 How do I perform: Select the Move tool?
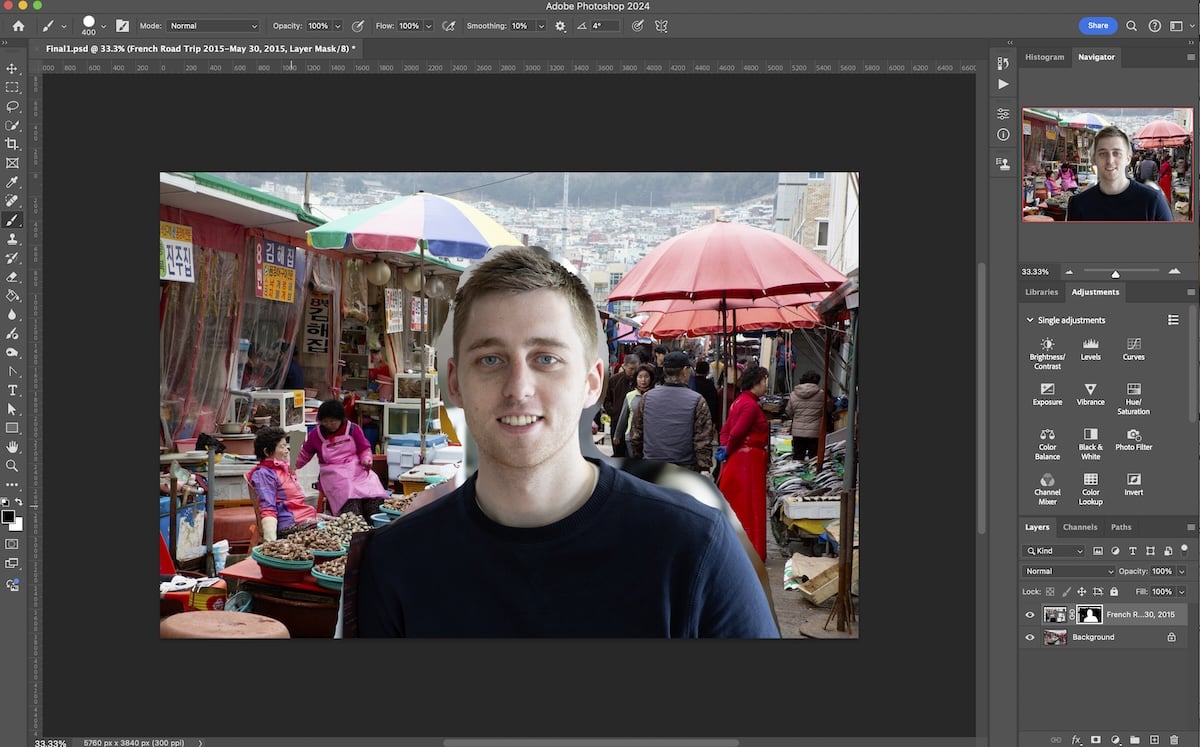pos(13,70)
